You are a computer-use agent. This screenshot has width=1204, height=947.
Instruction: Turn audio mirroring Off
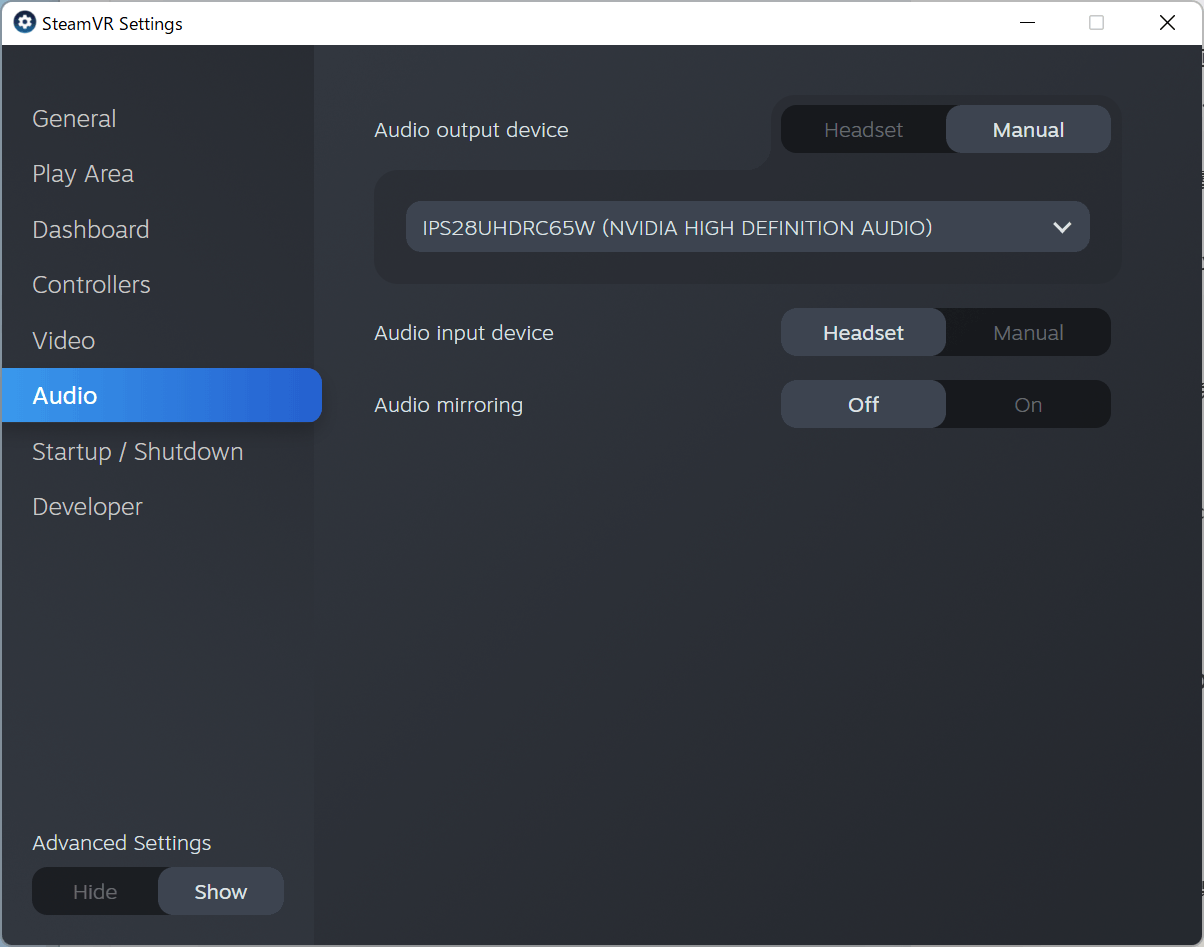pyautogui.click(x=863, y=405)
